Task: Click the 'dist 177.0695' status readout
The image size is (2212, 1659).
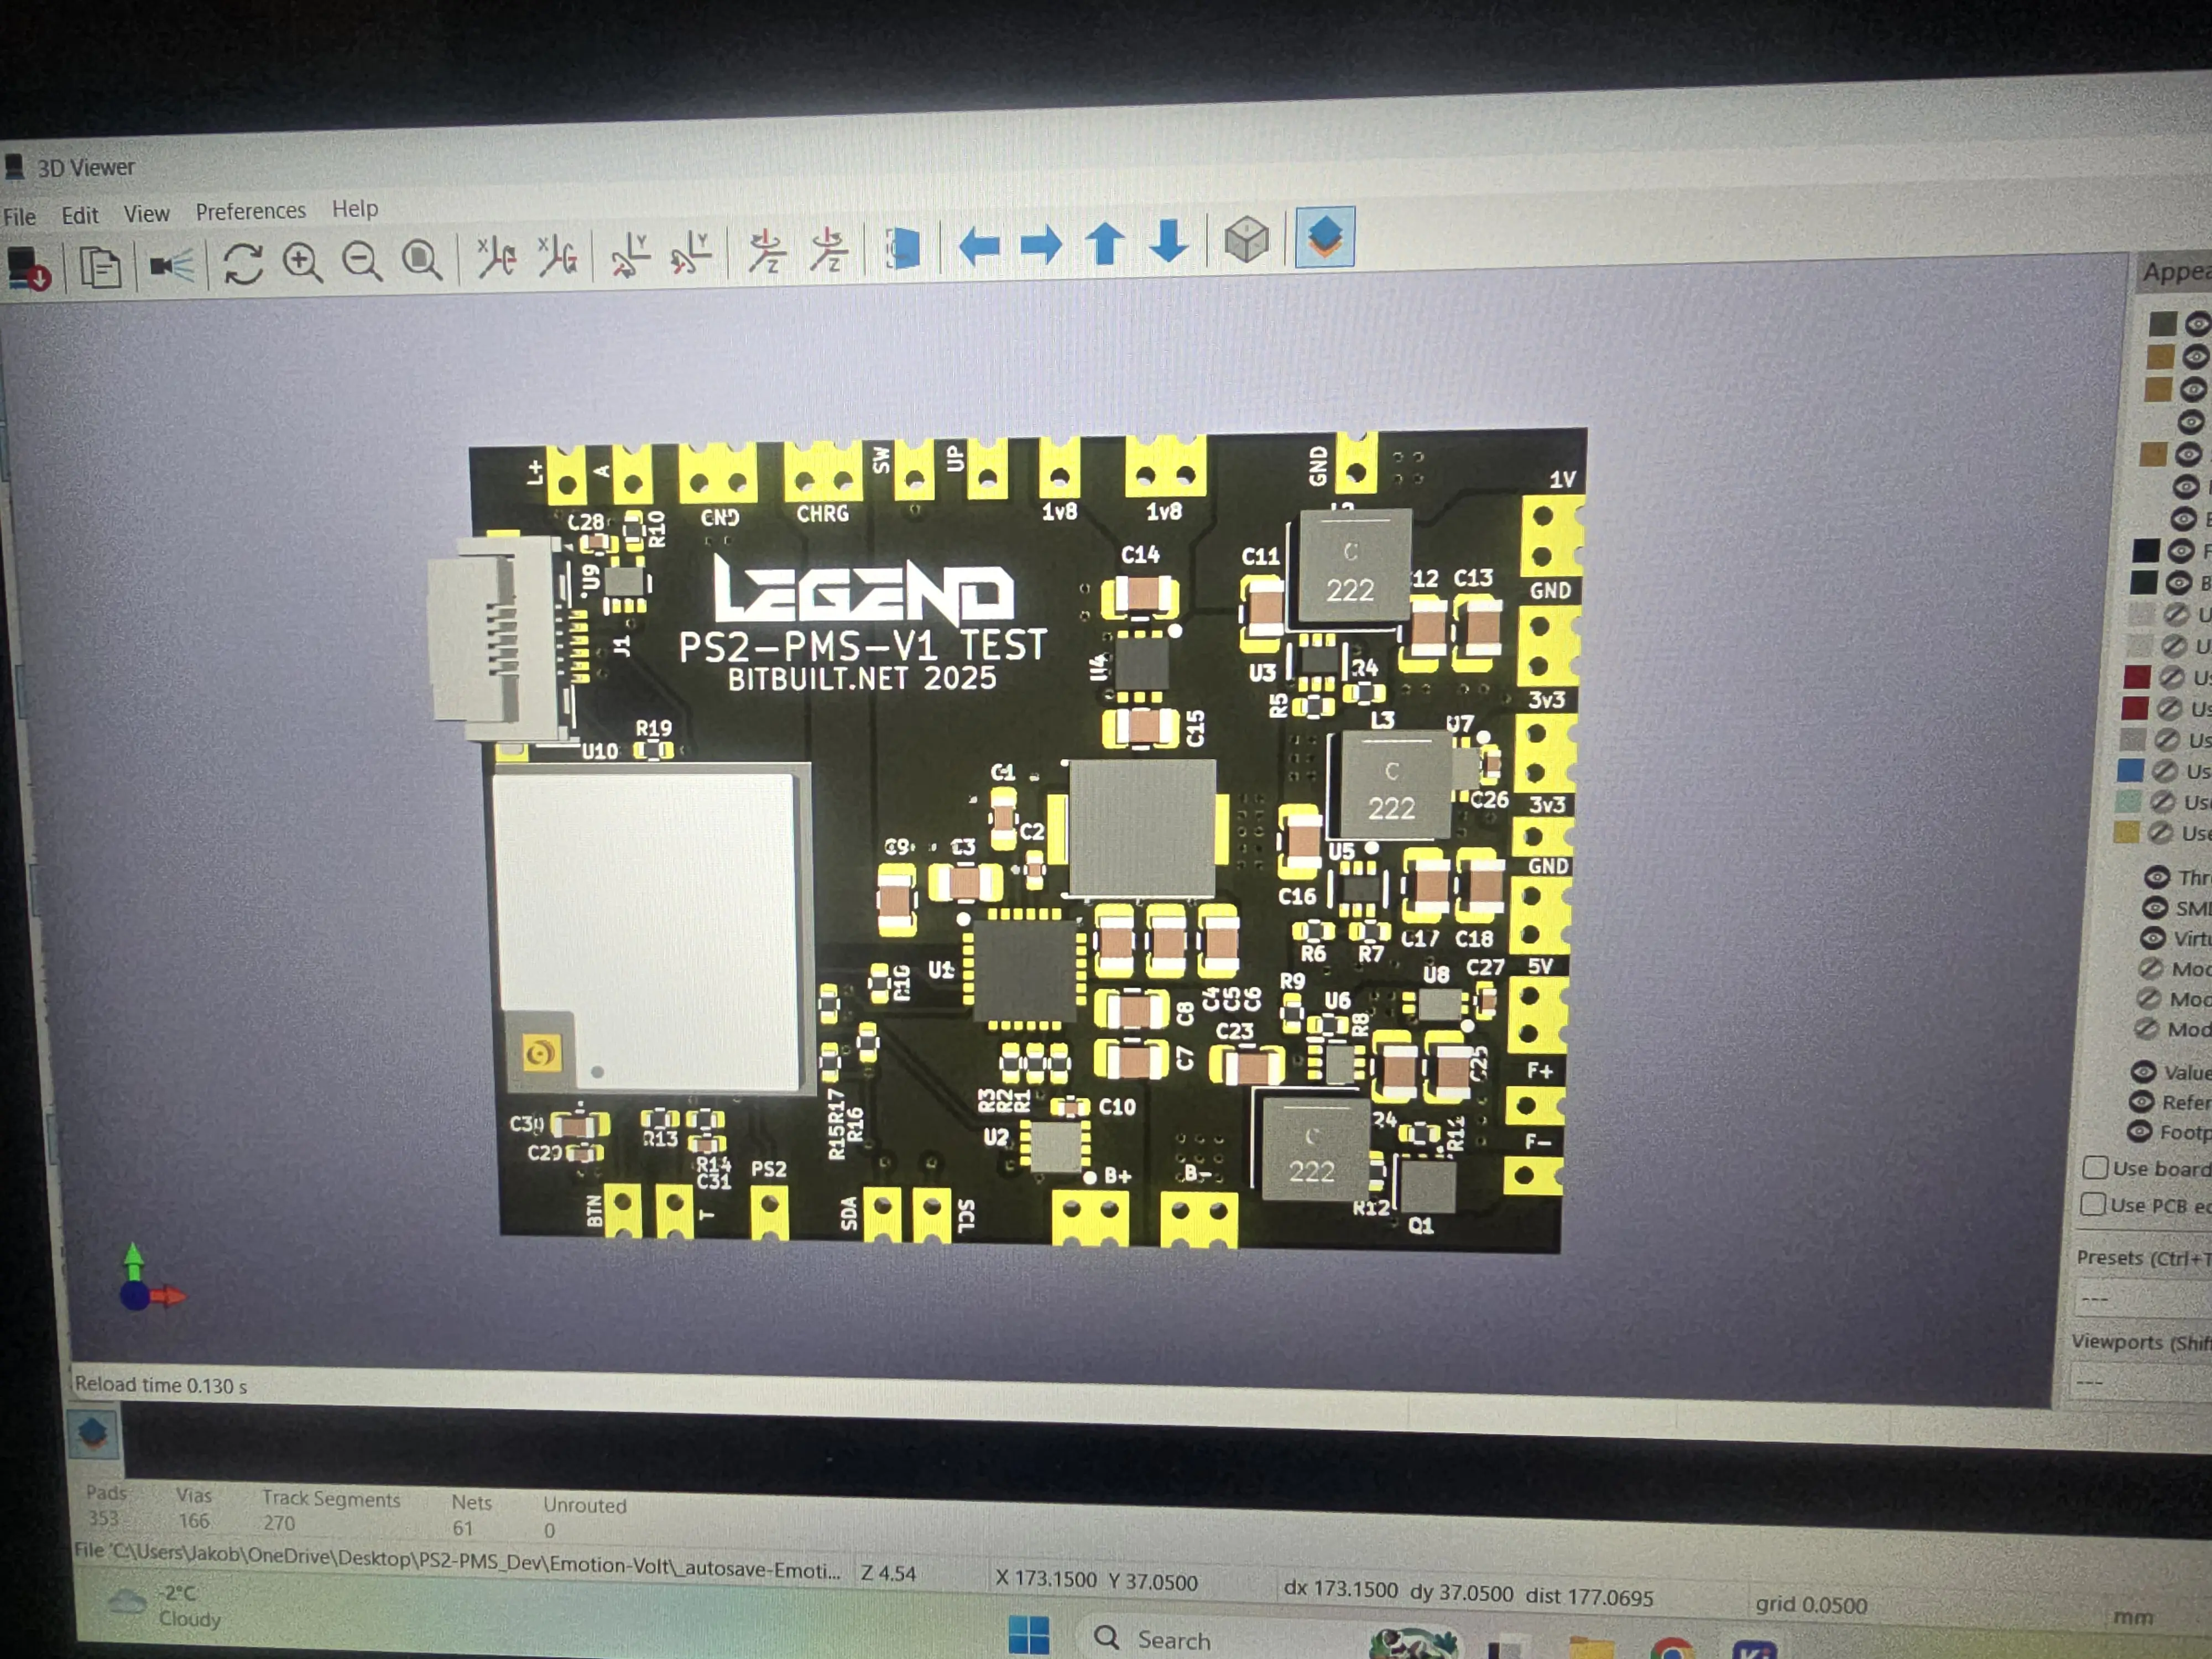Action: click(1589, 1596)
